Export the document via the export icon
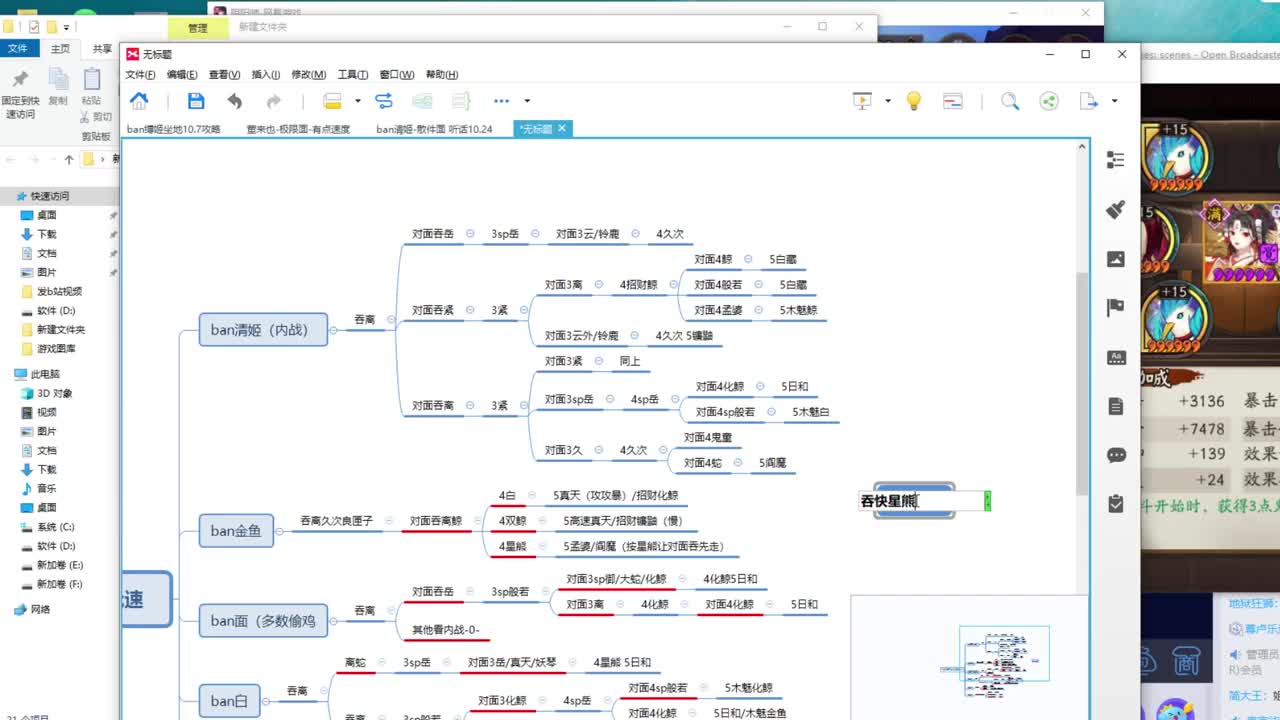The height and width of the screenshot is (720, 1280). coord(1088,101)
